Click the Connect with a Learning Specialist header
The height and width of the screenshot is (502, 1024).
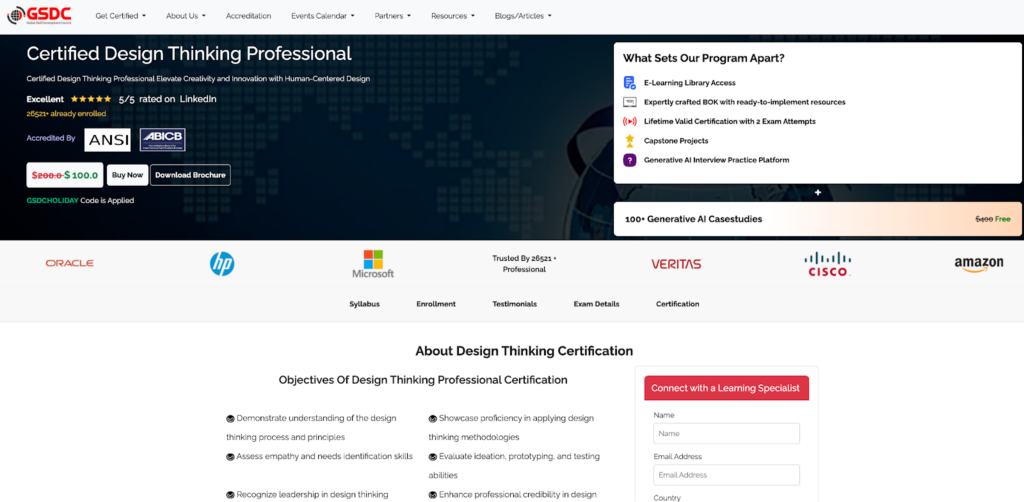pyautogui.click(x=726, y=388)
